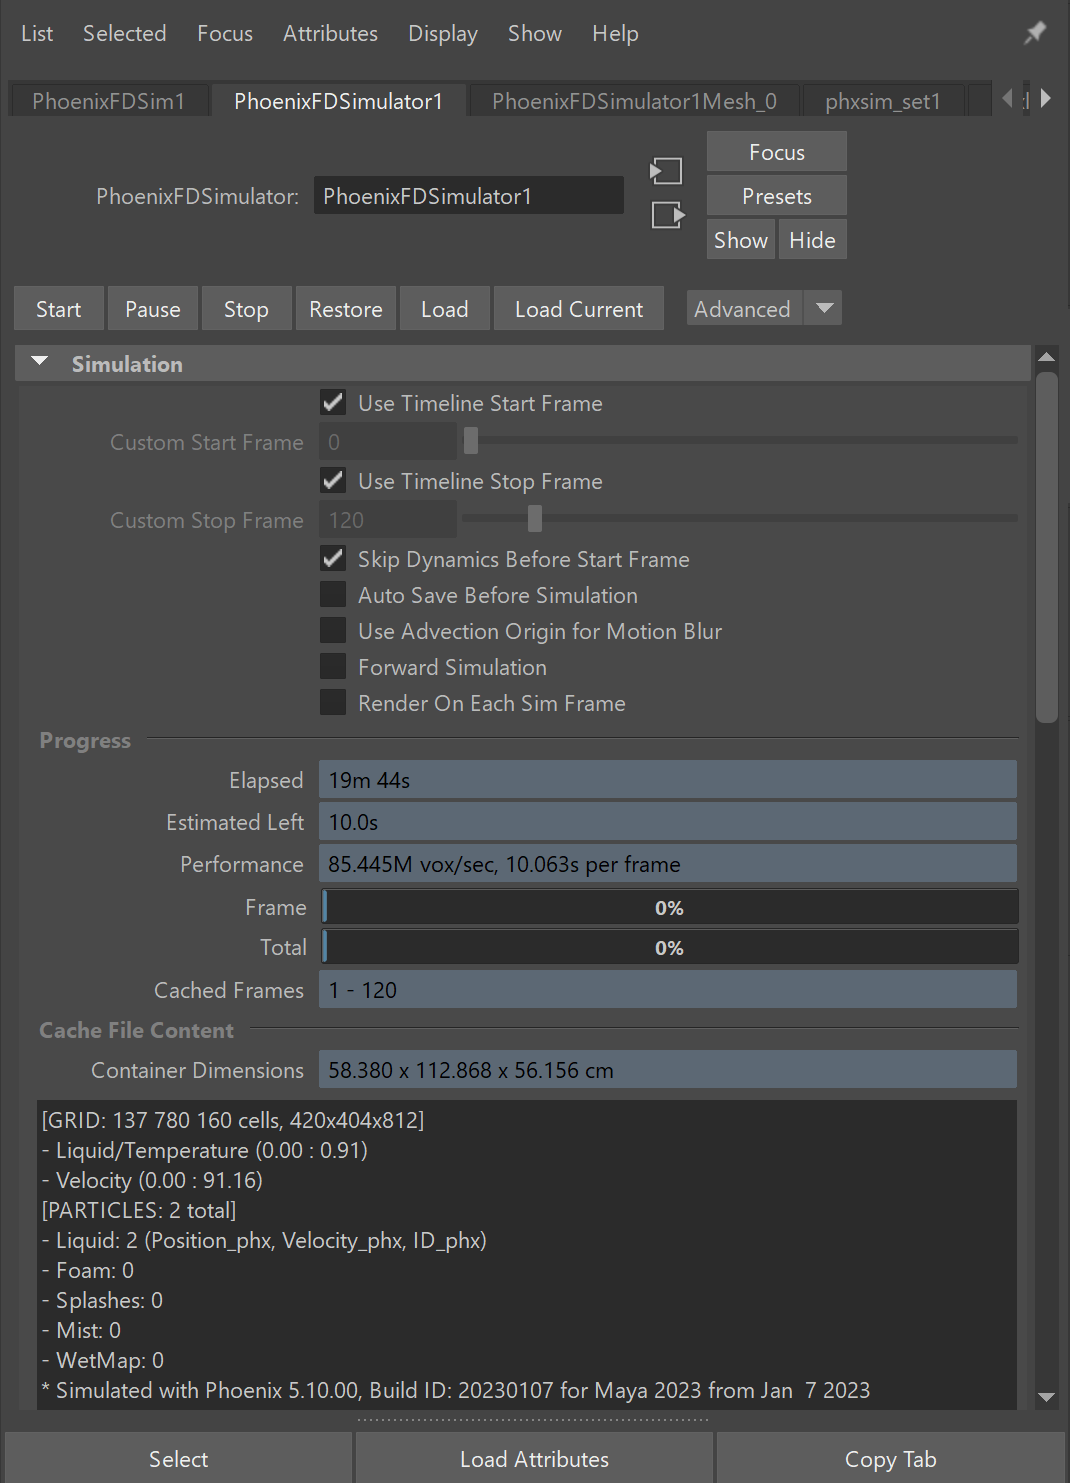The width and height of the screenshot is (1070, 1483).
Task: Click the Custom Start Frame slider handle
Action: pos(471,440)
